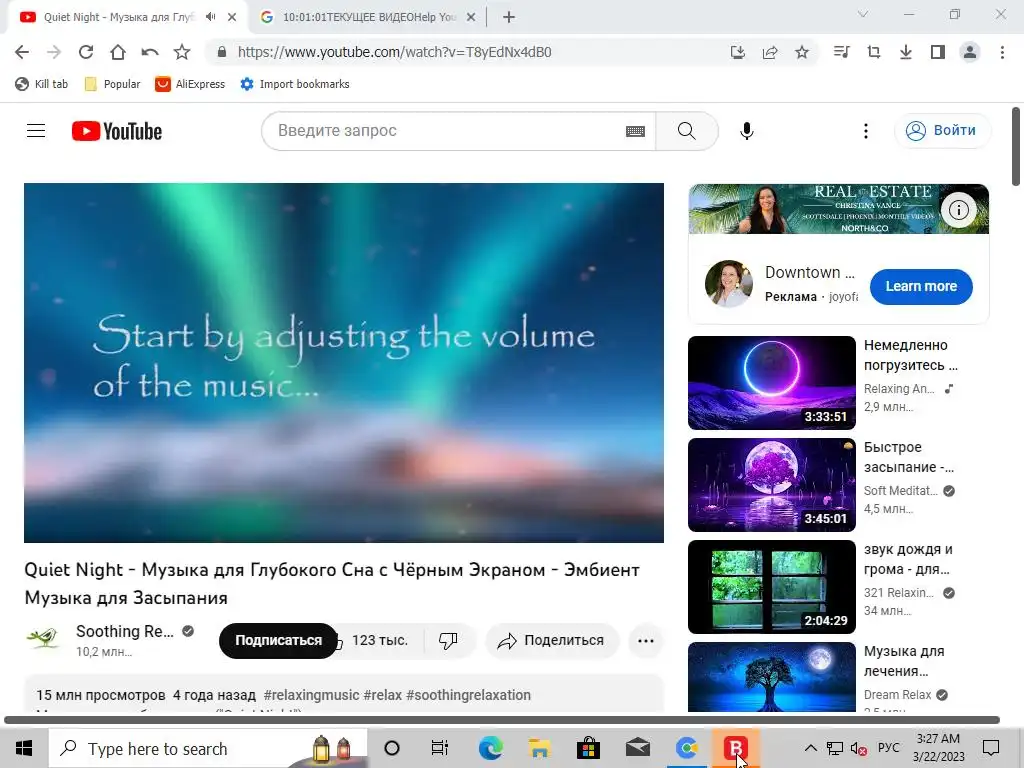Click the video player area
This screenshot has height=768, width=1024.
pyautogui.click(x=344, y=362)
